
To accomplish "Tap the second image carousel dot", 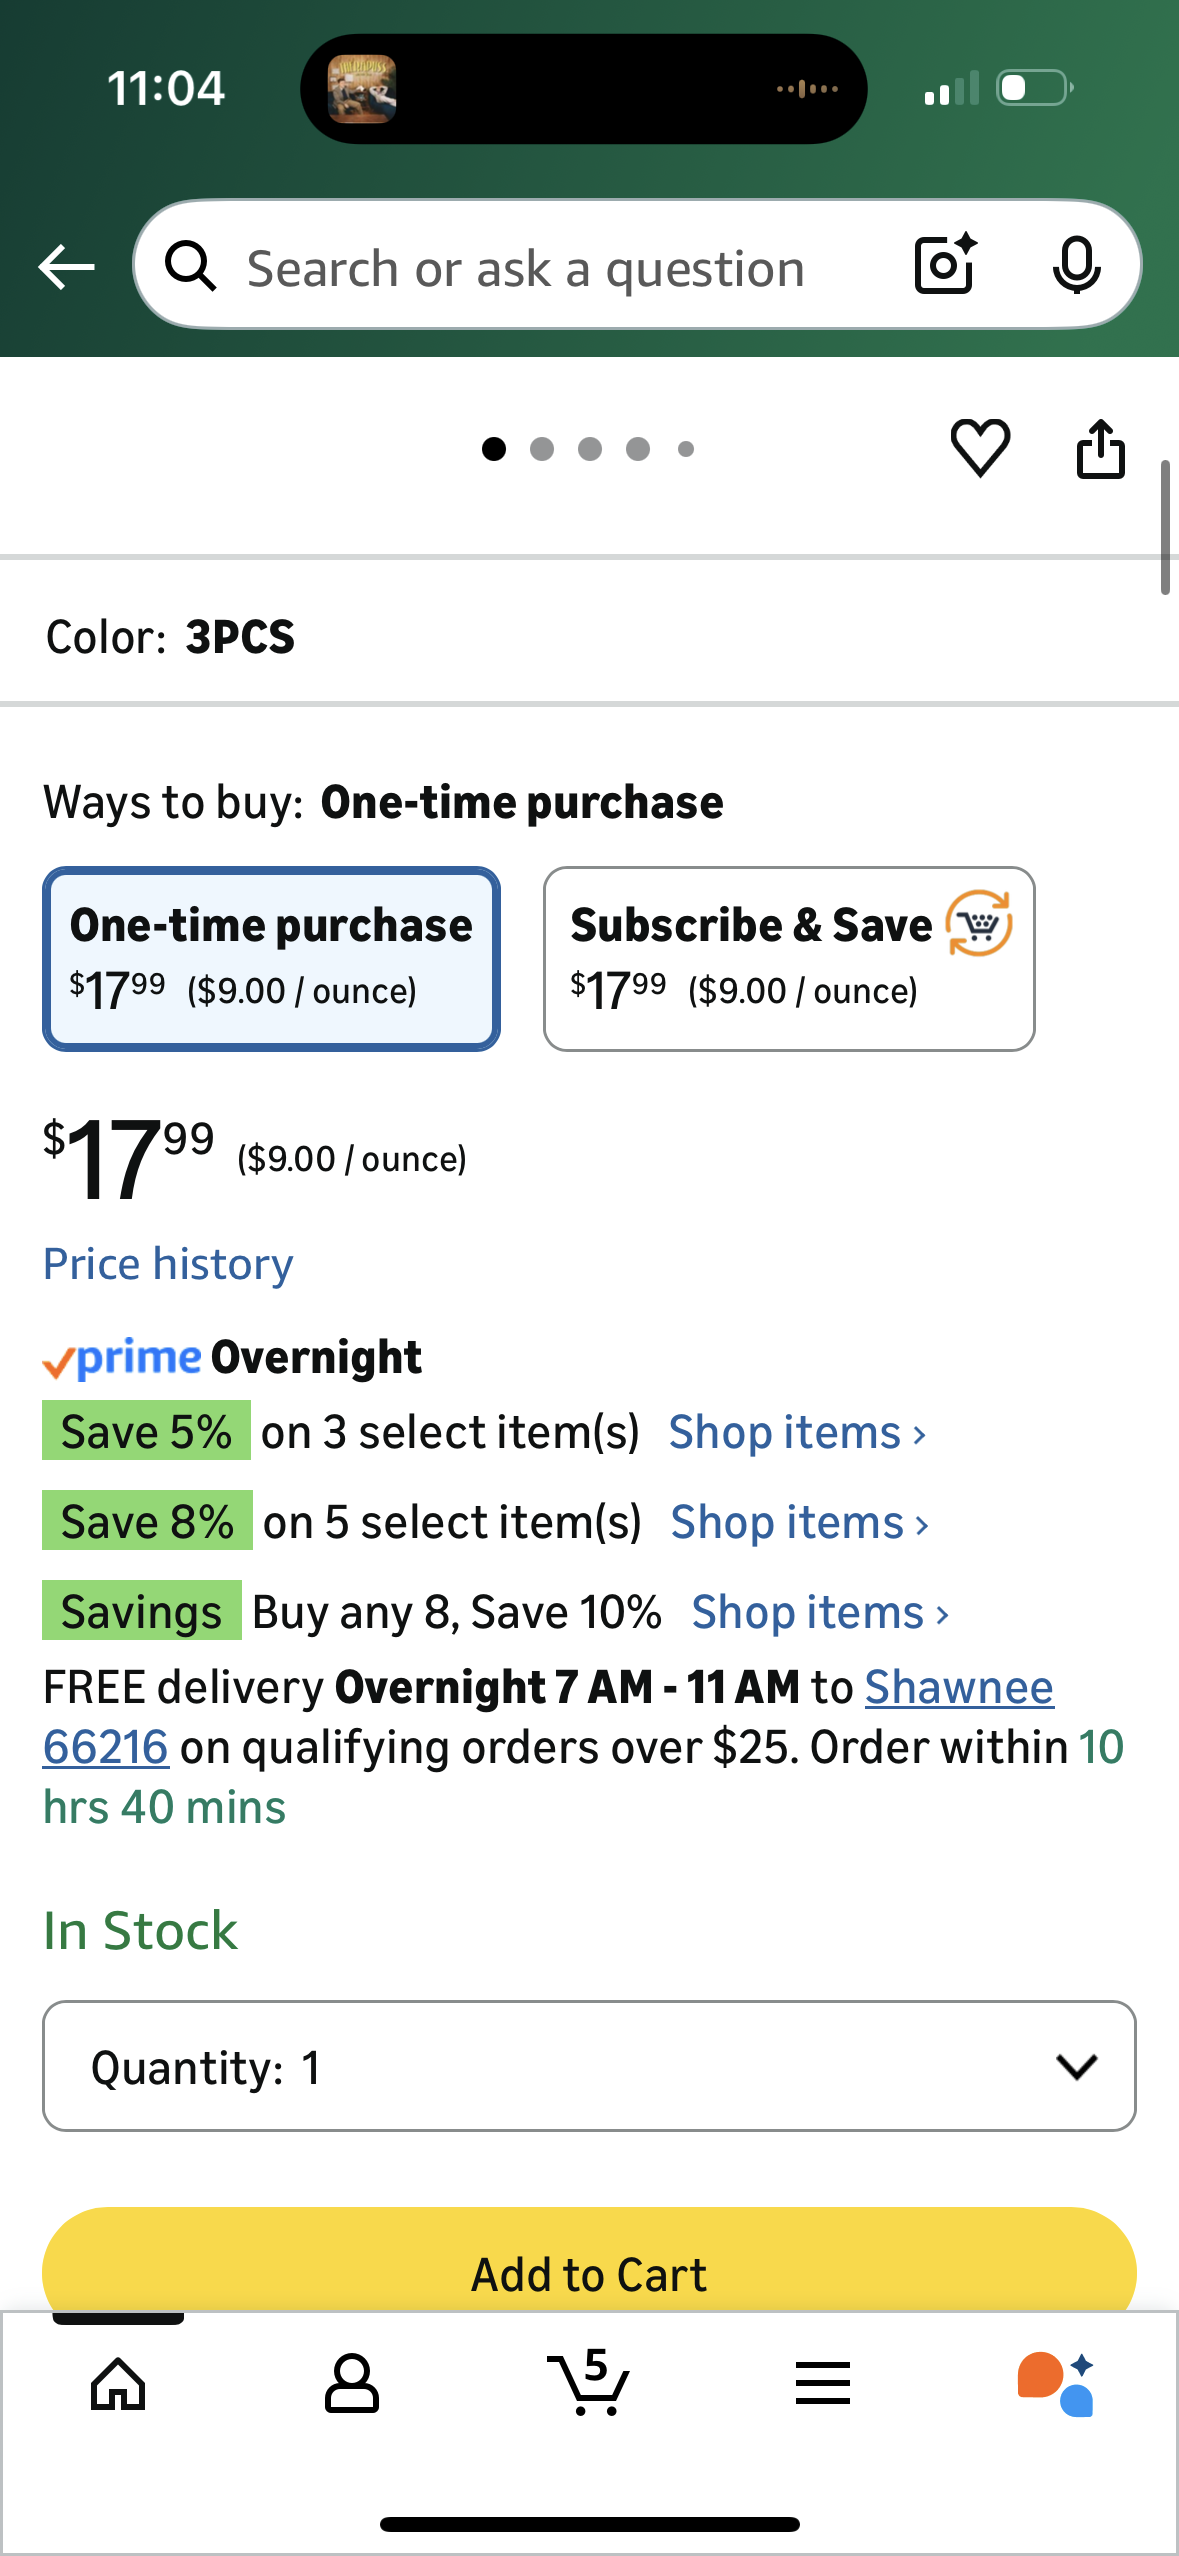I will click(542, 449).
